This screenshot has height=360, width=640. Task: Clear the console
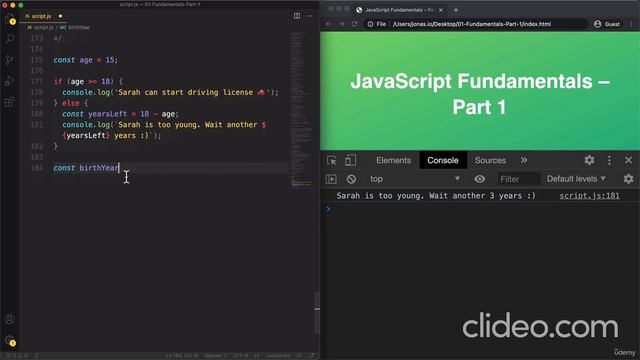tap(351, 179)
